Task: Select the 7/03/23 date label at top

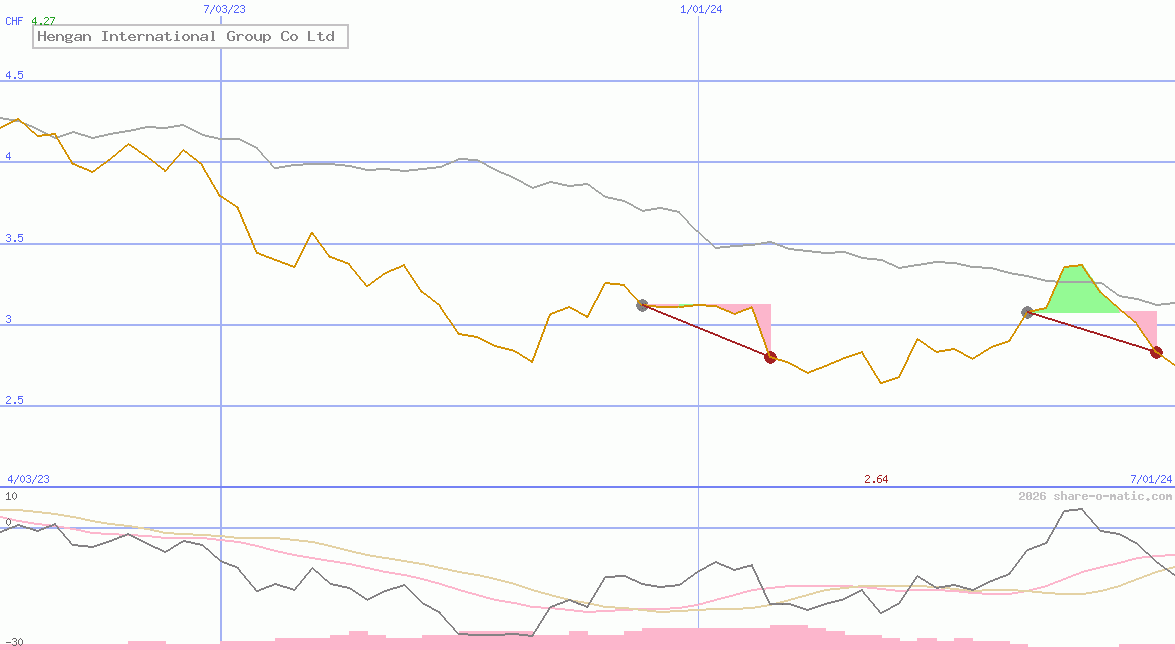Action: click(x=224, y=9)
